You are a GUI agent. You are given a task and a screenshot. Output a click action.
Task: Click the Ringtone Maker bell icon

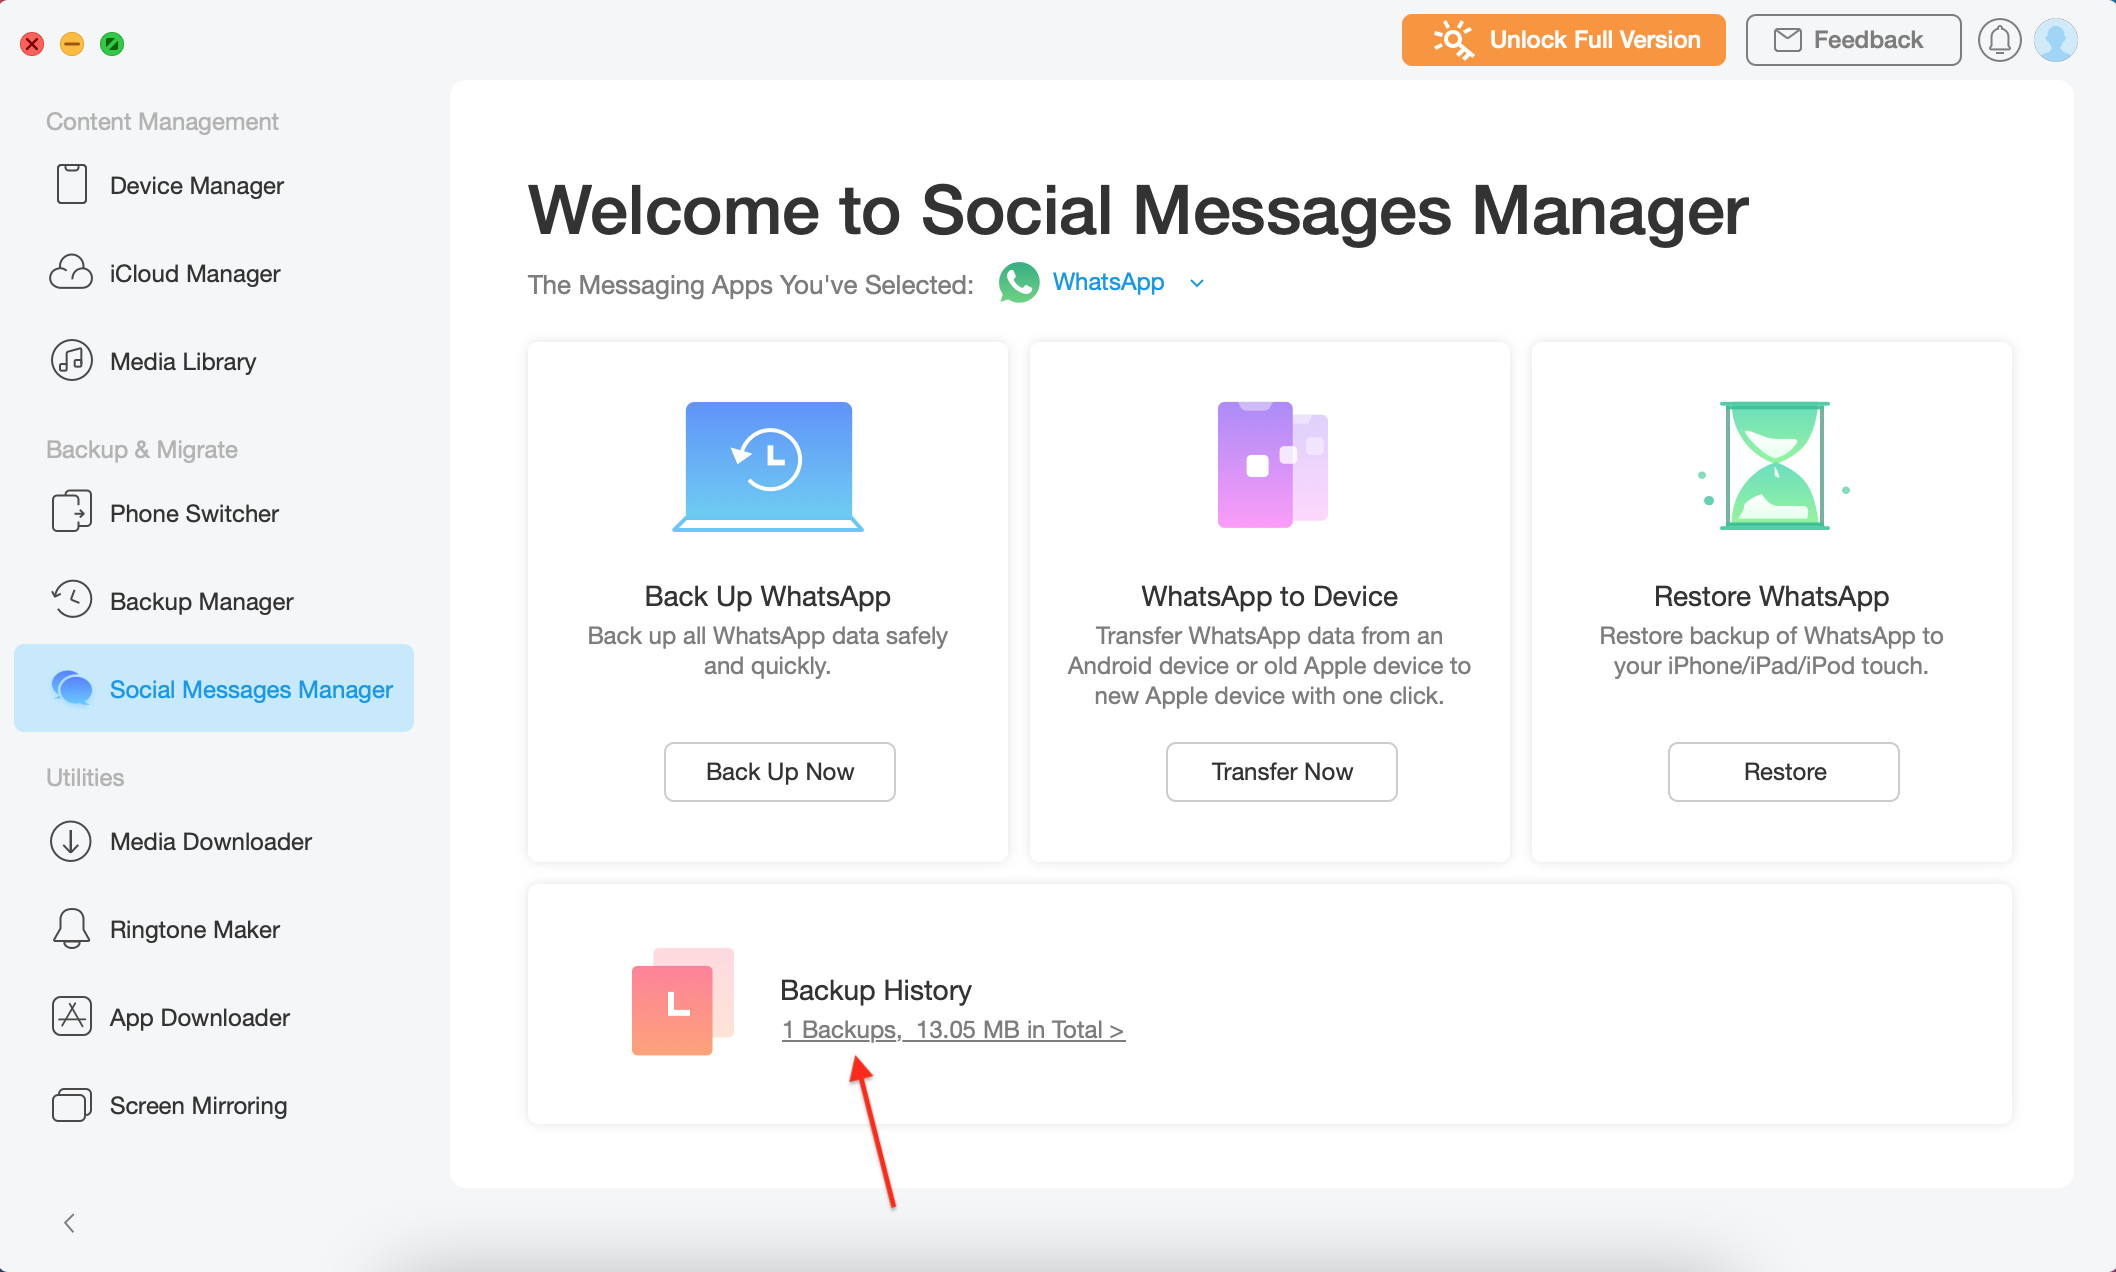coord(71,929)
